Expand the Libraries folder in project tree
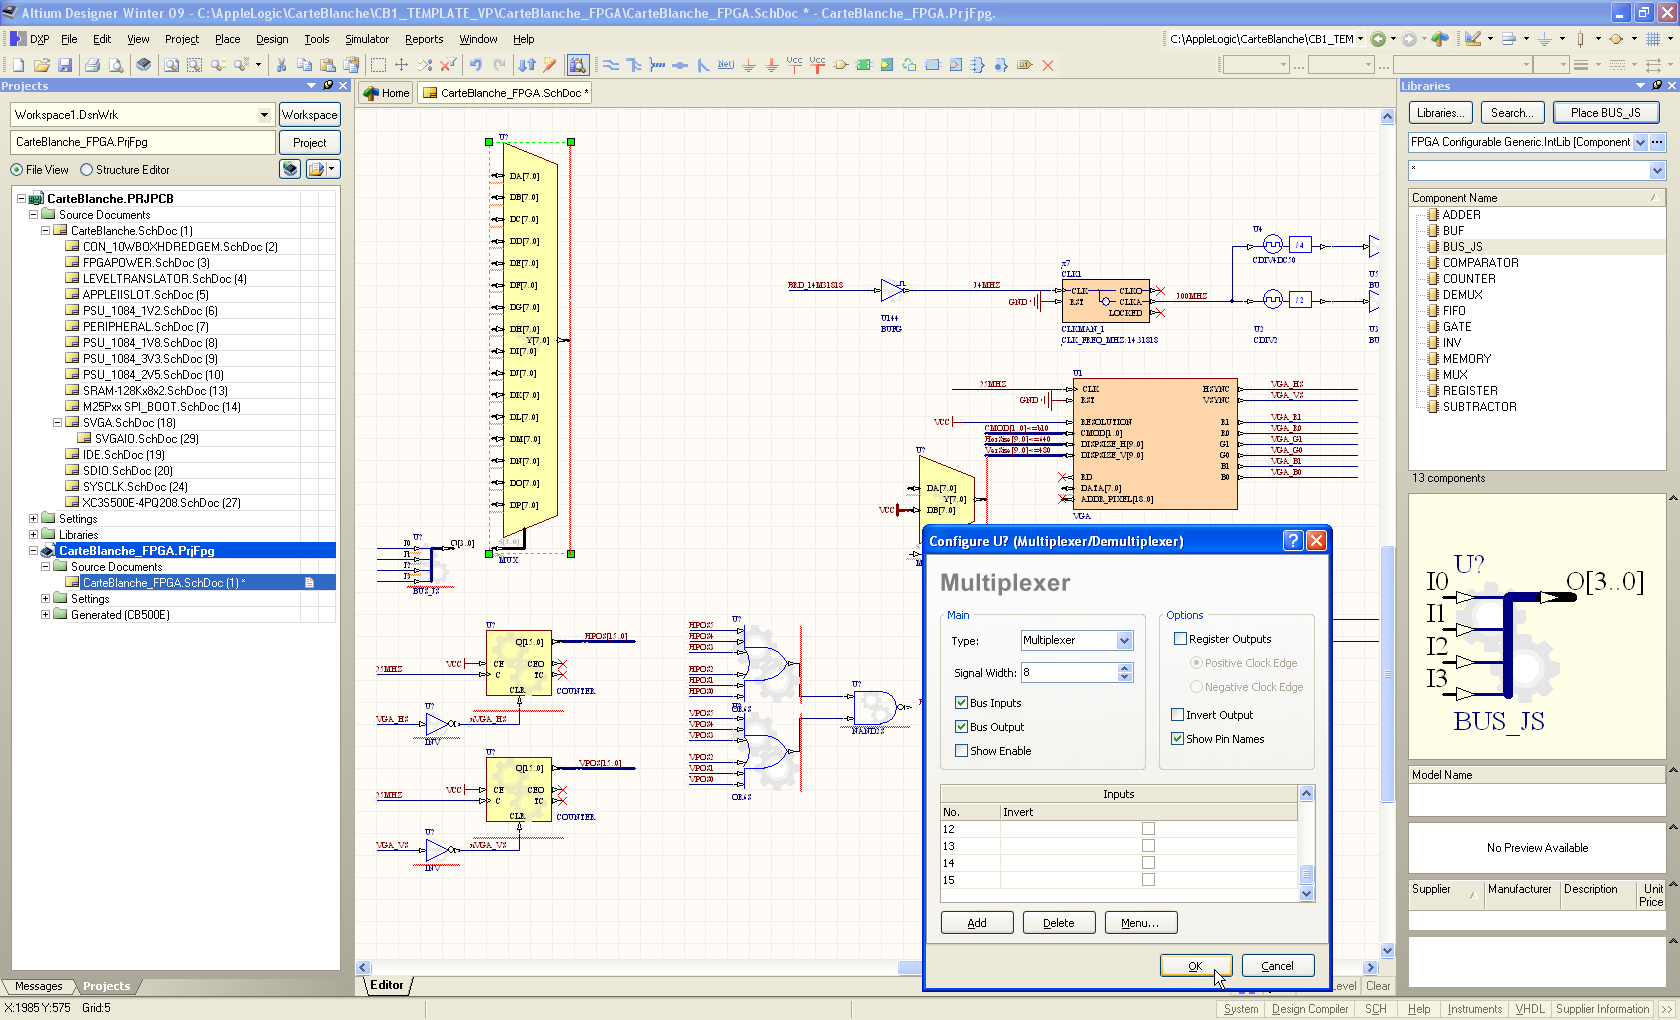Viewport: 1680px width, 1020px height. tap(33, 535)
